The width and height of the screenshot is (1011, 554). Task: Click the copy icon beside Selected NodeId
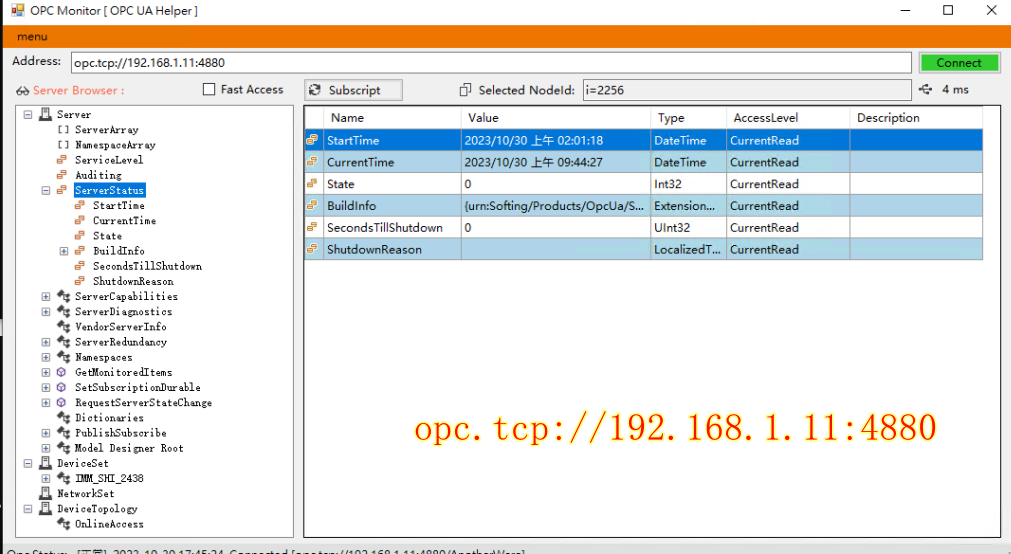point(465,90)
